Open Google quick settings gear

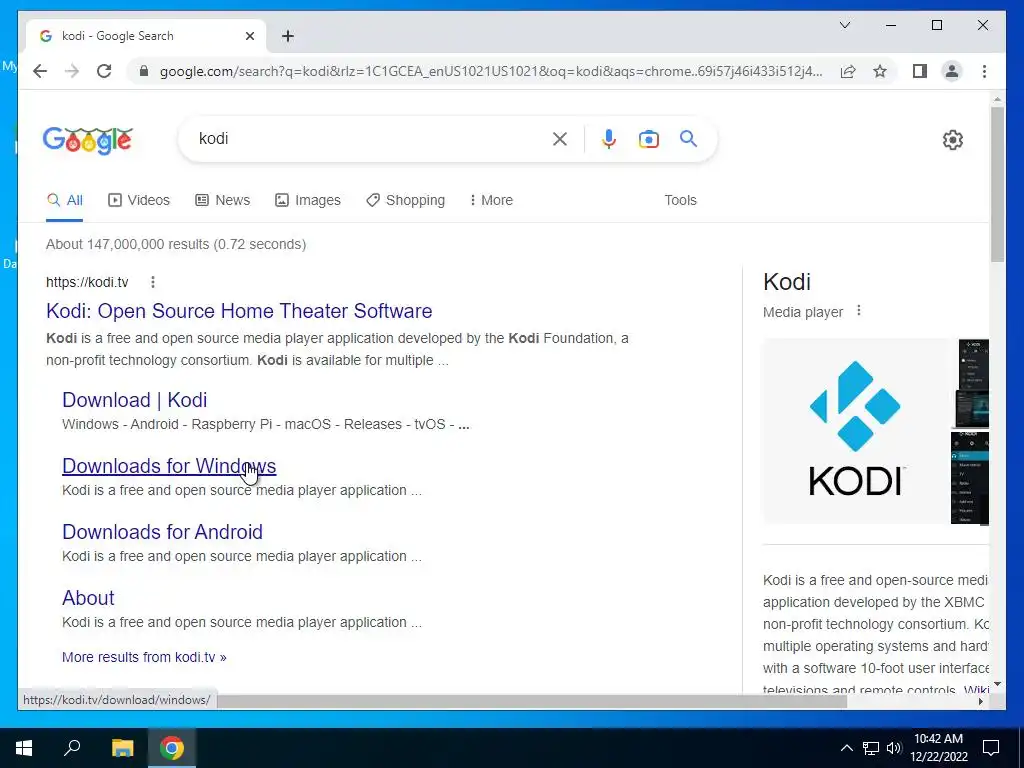(x=953, y=139)
